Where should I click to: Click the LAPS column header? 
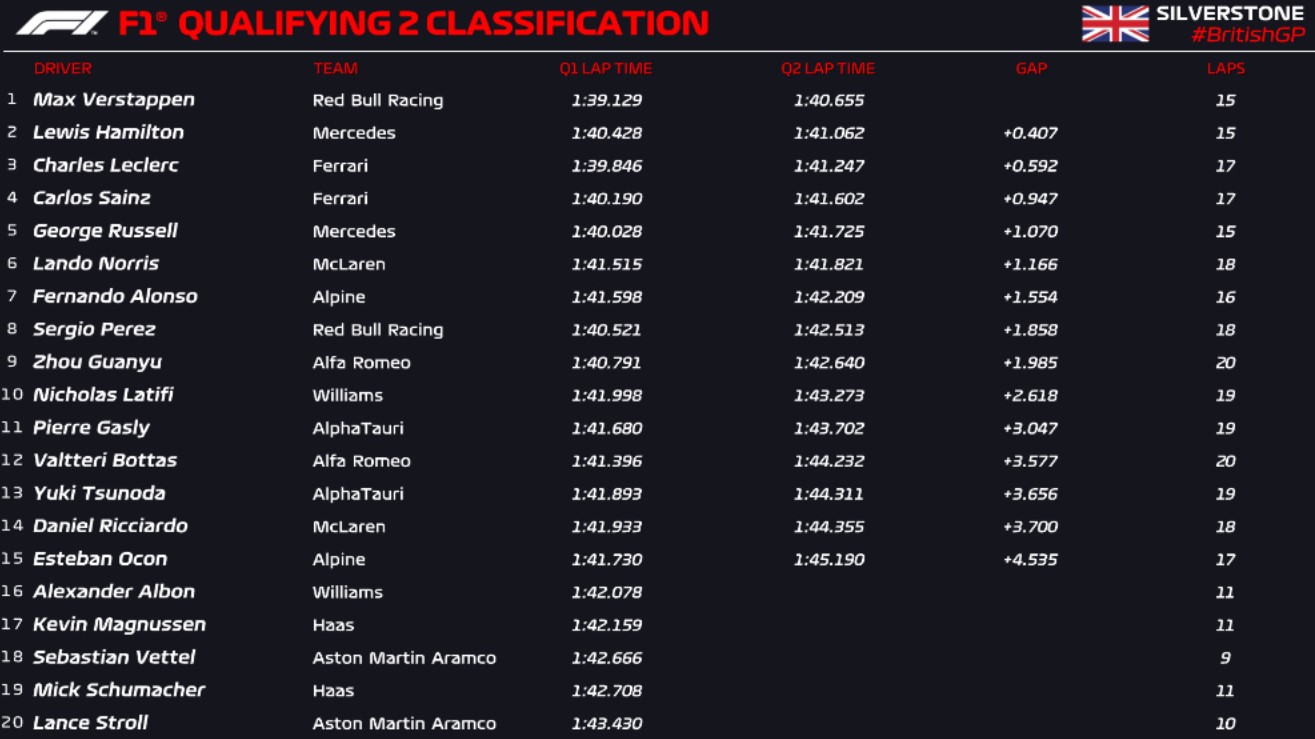[1226, 68]
